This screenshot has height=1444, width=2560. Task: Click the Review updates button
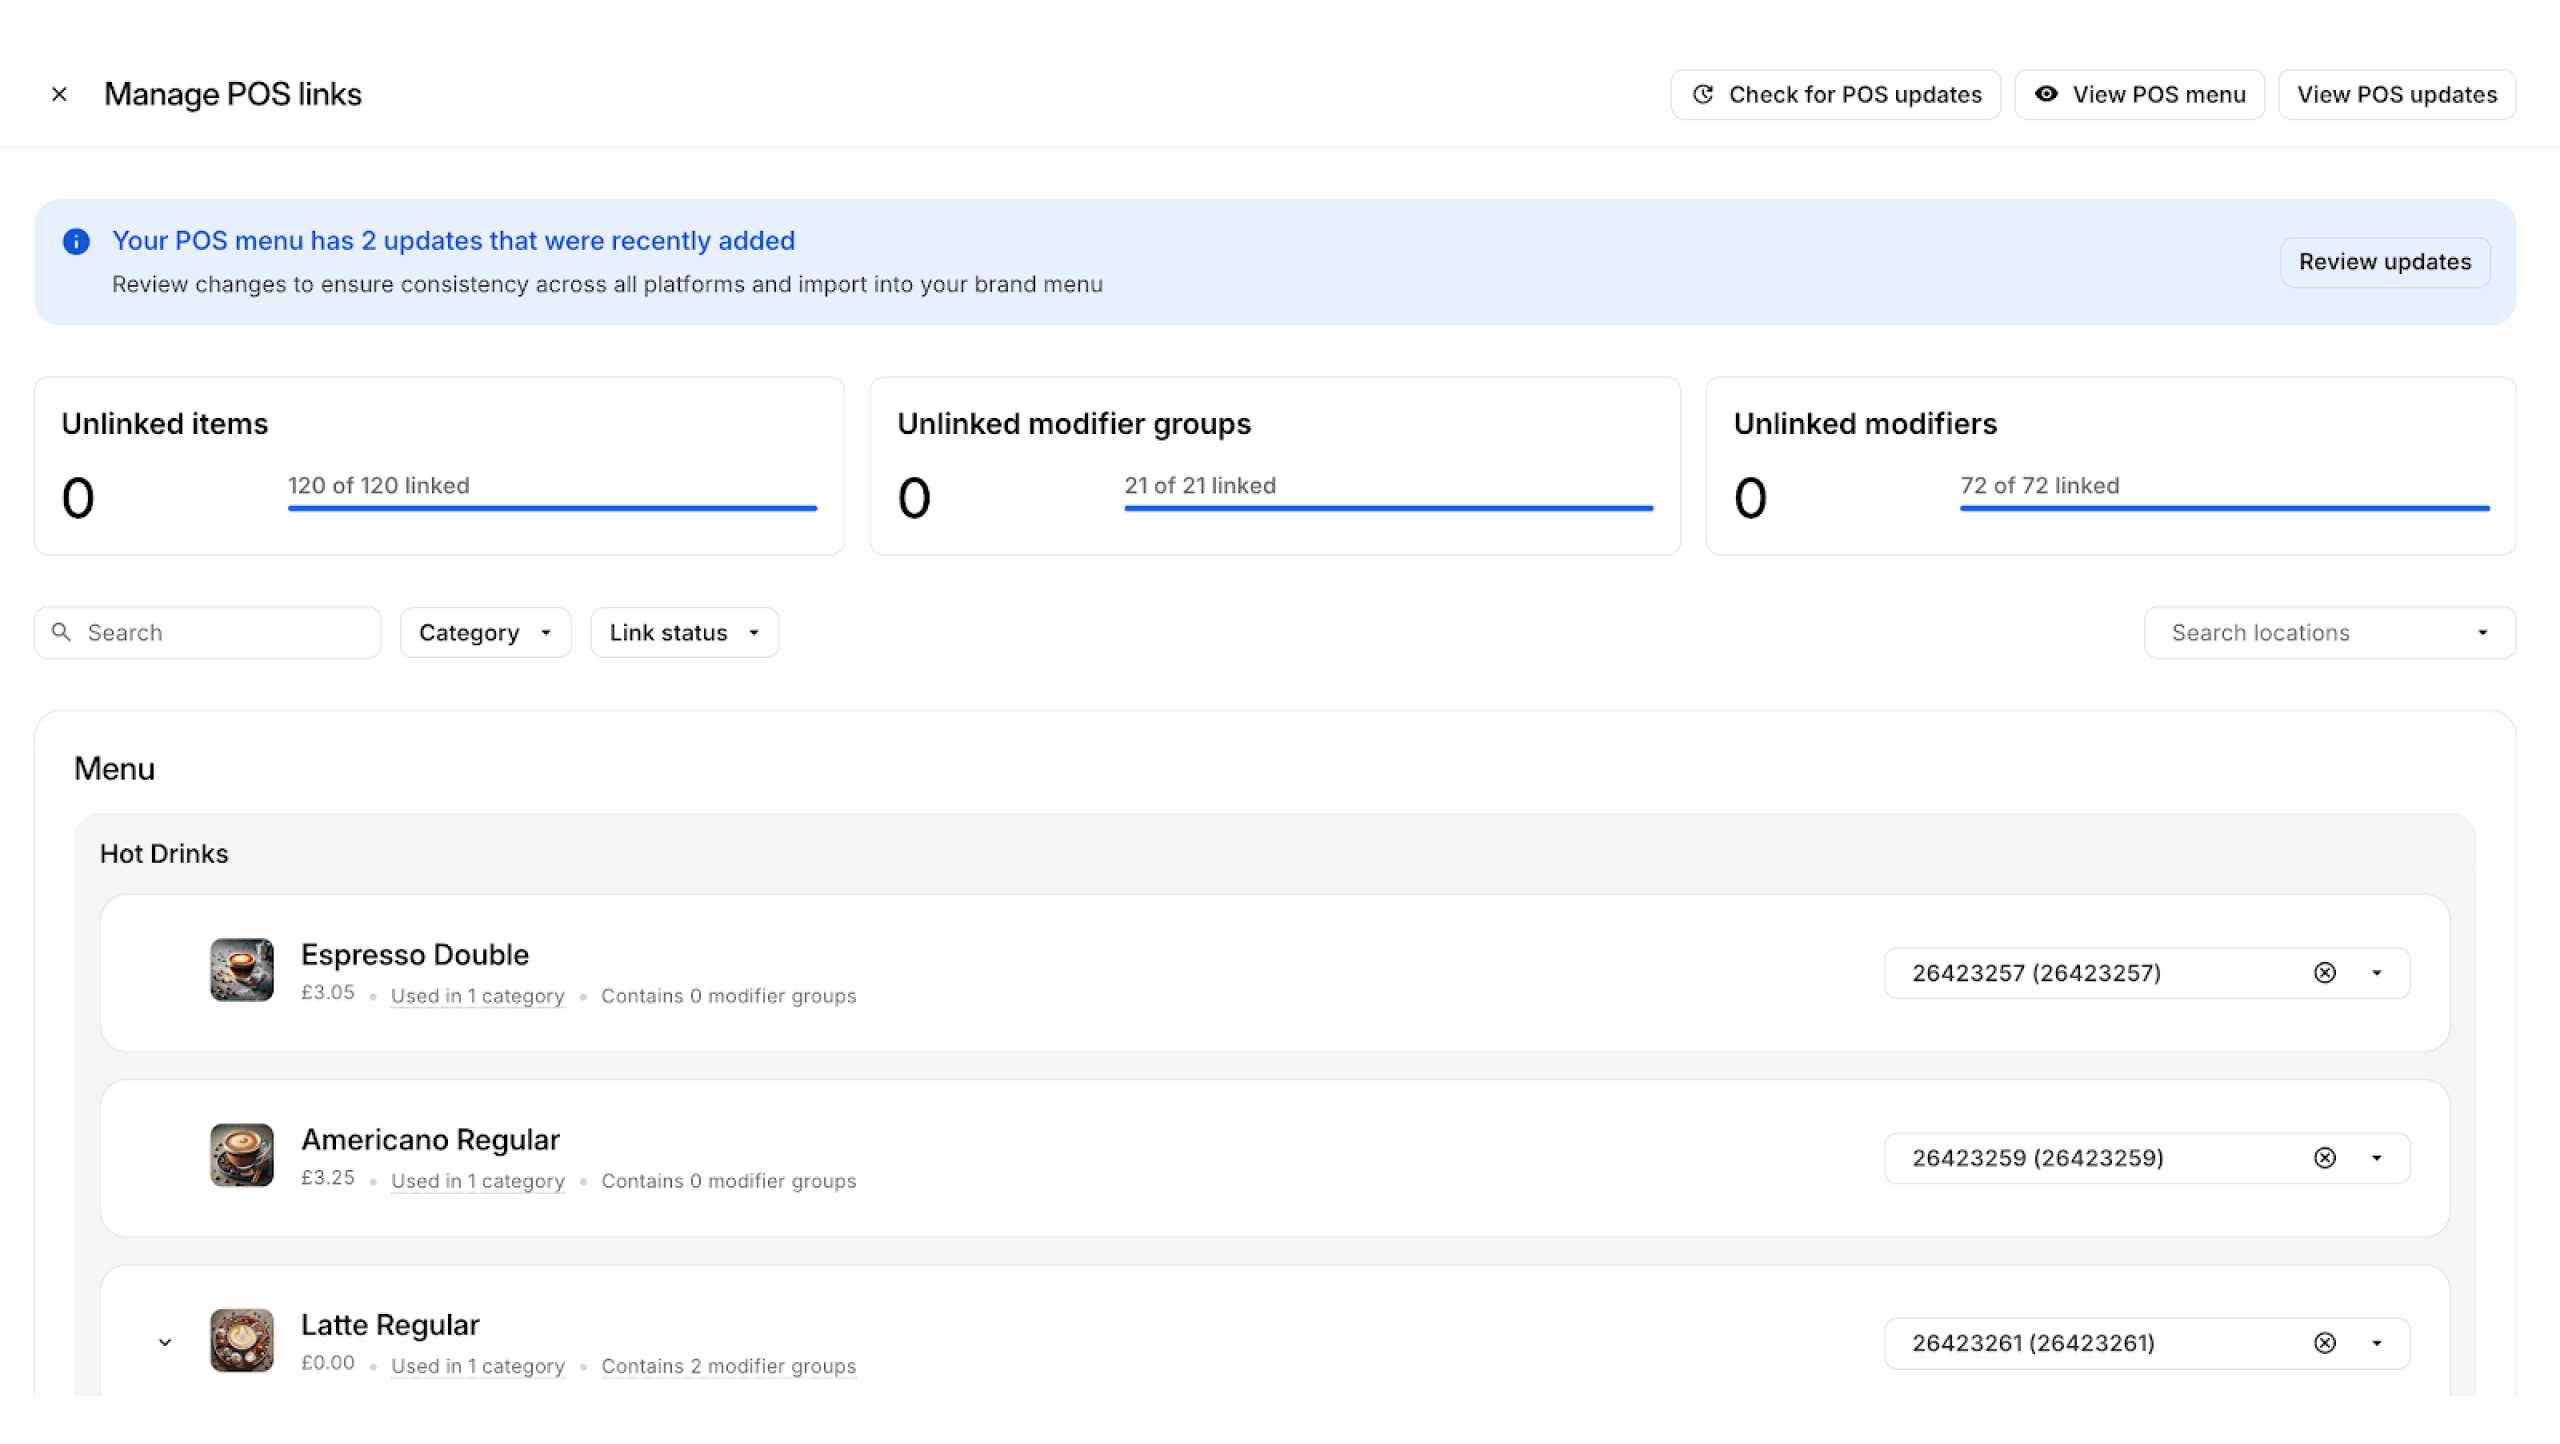(2384, 262)
